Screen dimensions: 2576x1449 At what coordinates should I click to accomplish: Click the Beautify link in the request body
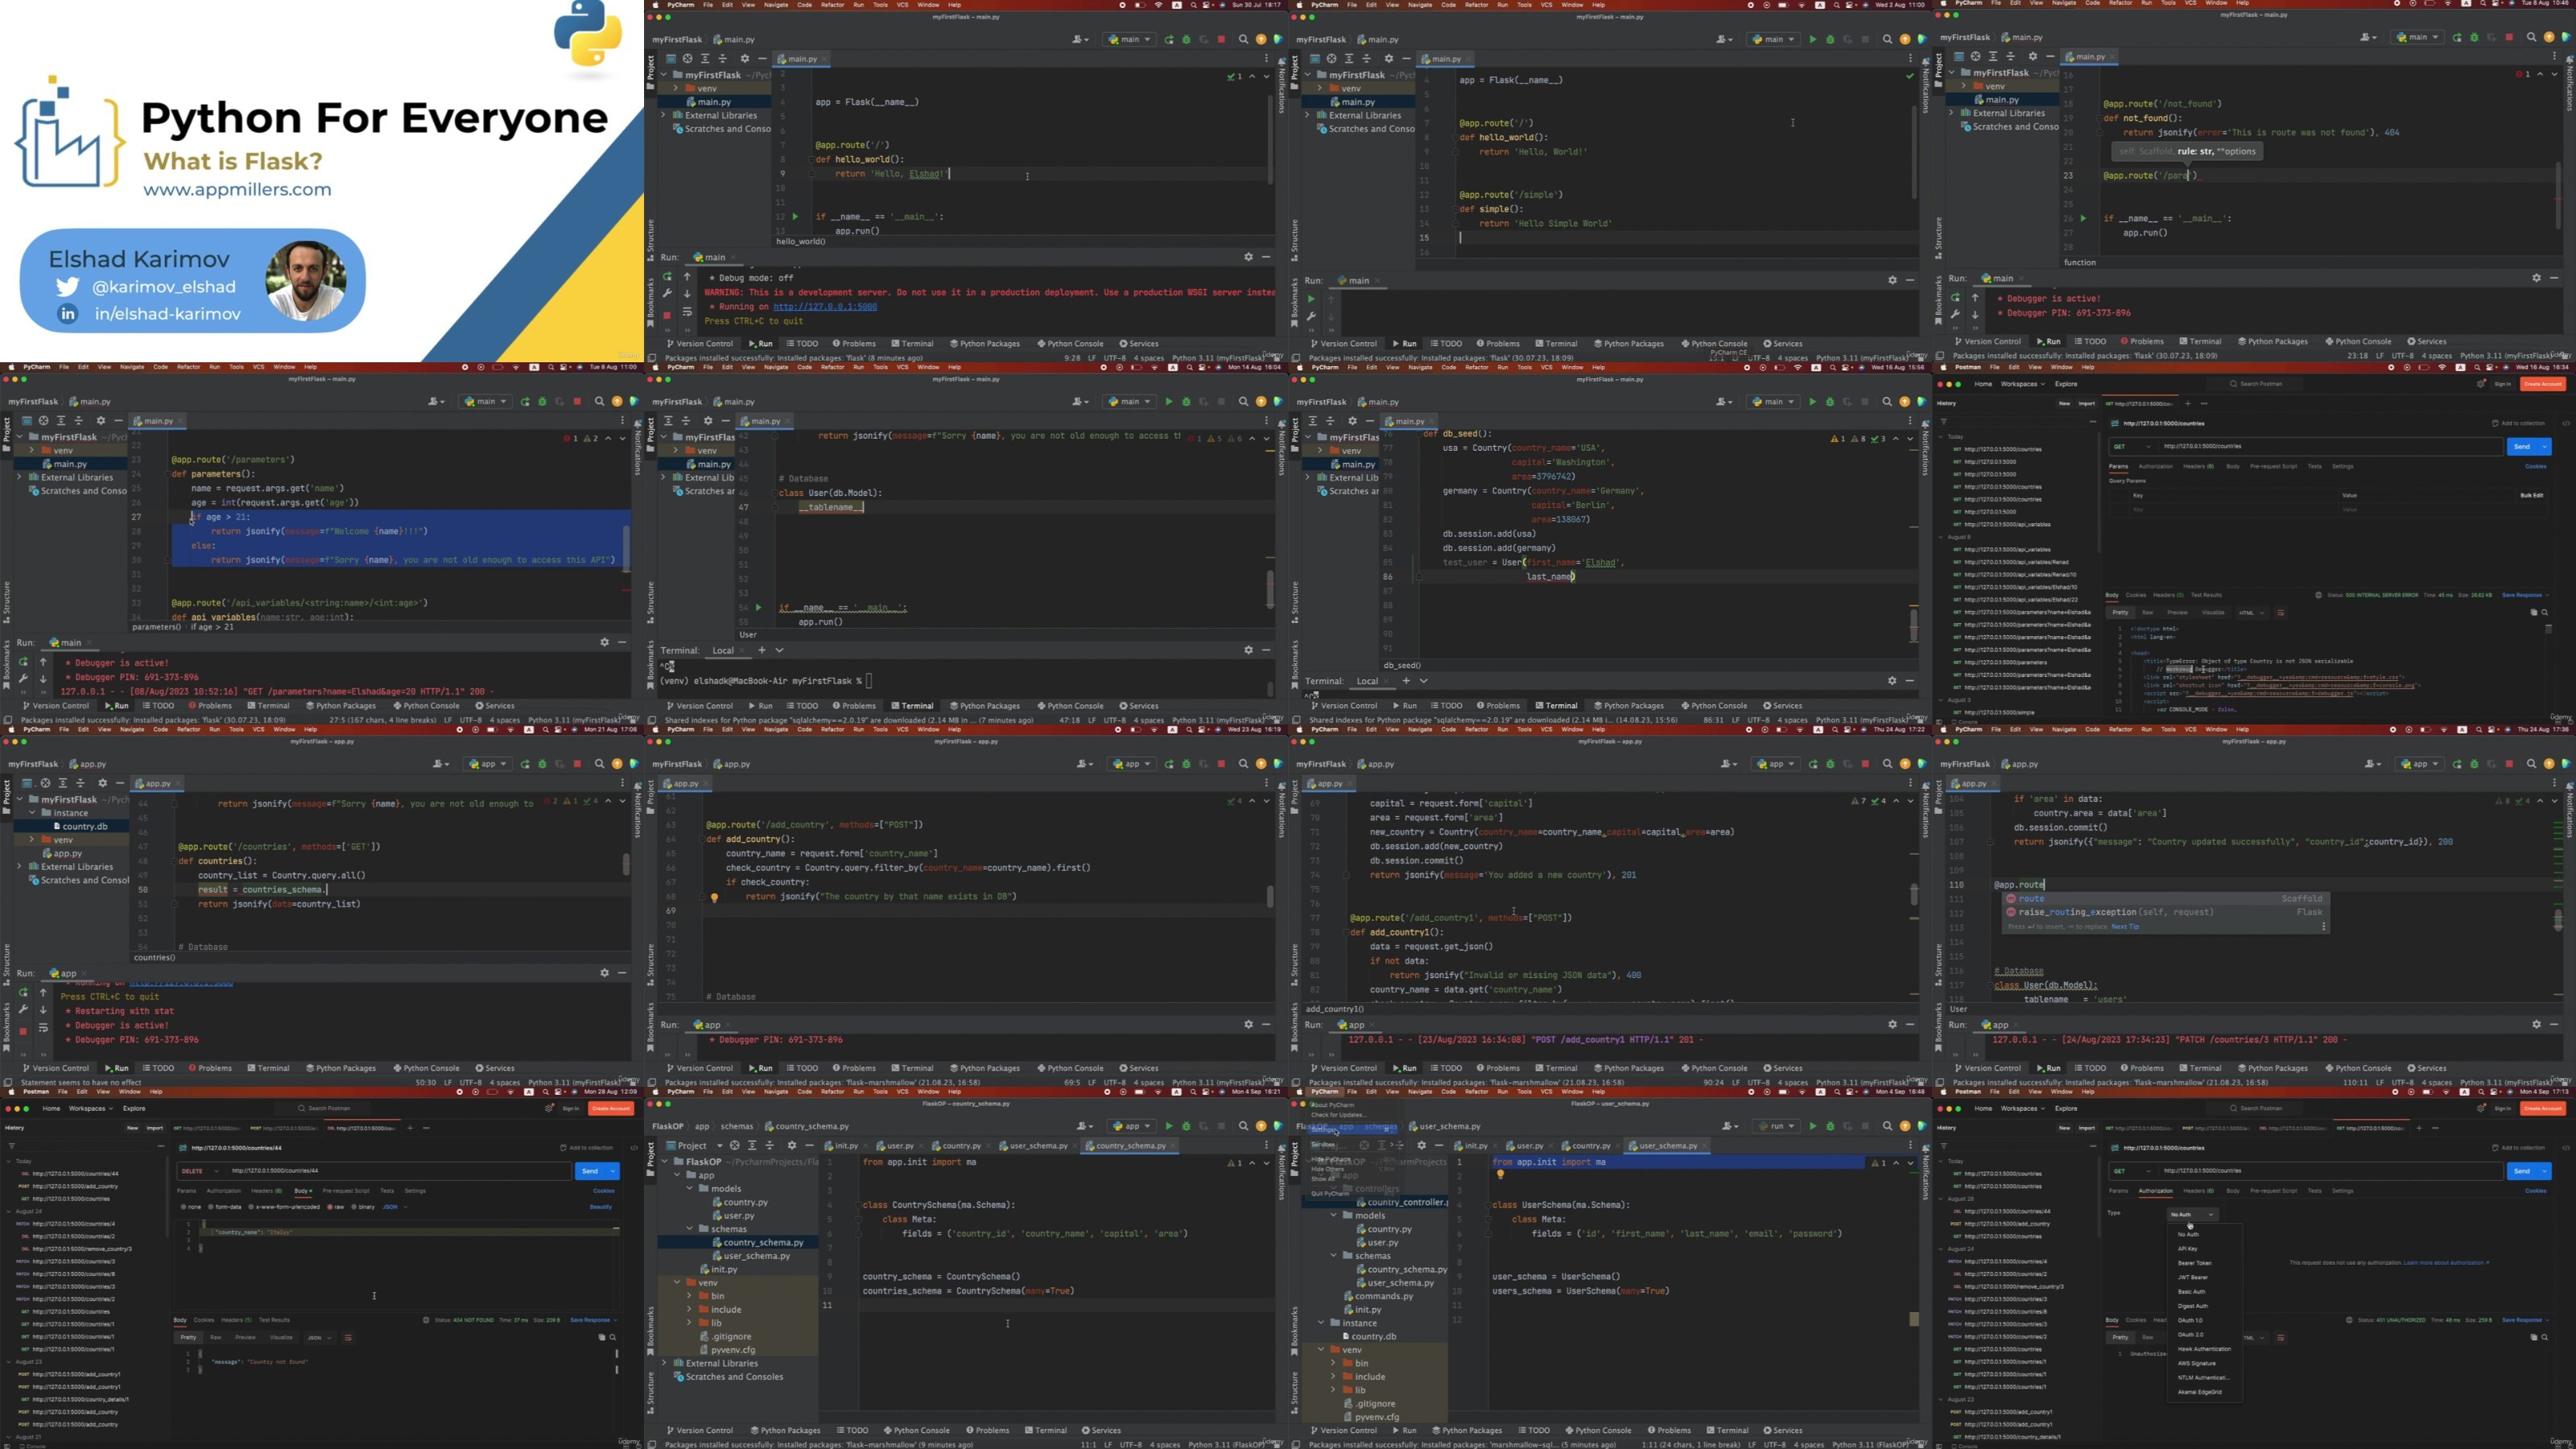(600, 1207)
